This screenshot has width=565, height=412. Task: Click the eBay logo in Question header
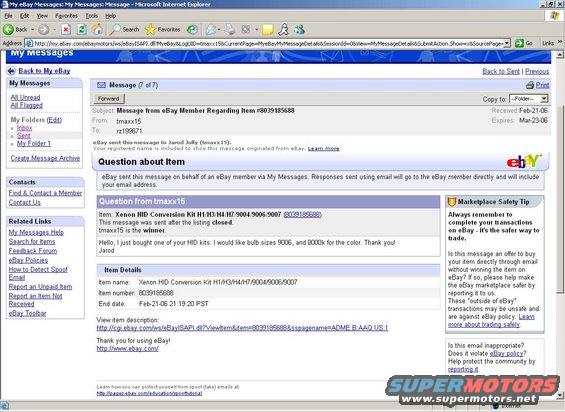(524, 161)
